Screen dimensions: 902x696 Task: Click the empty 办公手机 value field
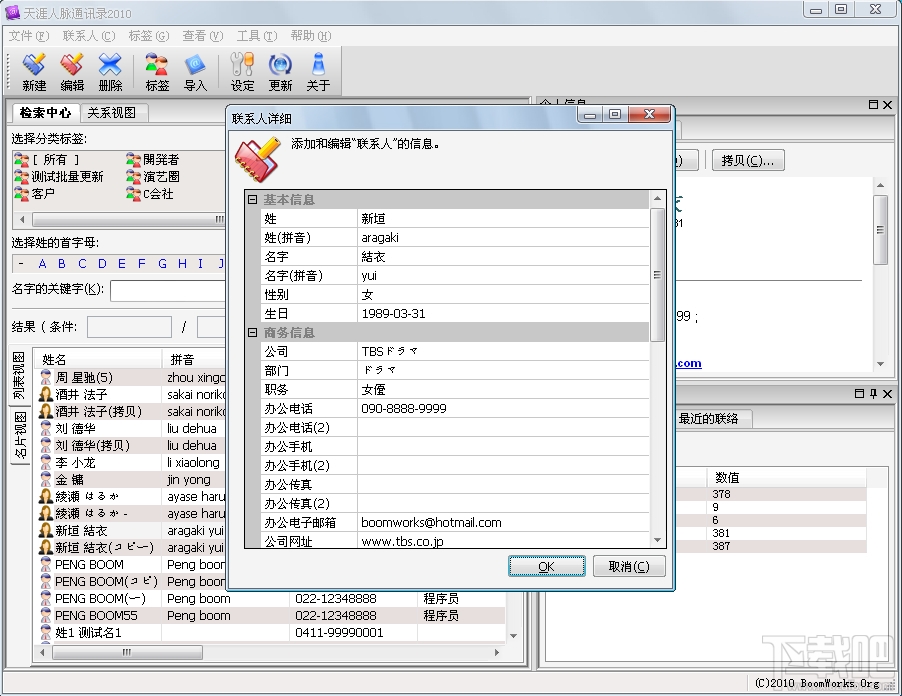point(503,446)
